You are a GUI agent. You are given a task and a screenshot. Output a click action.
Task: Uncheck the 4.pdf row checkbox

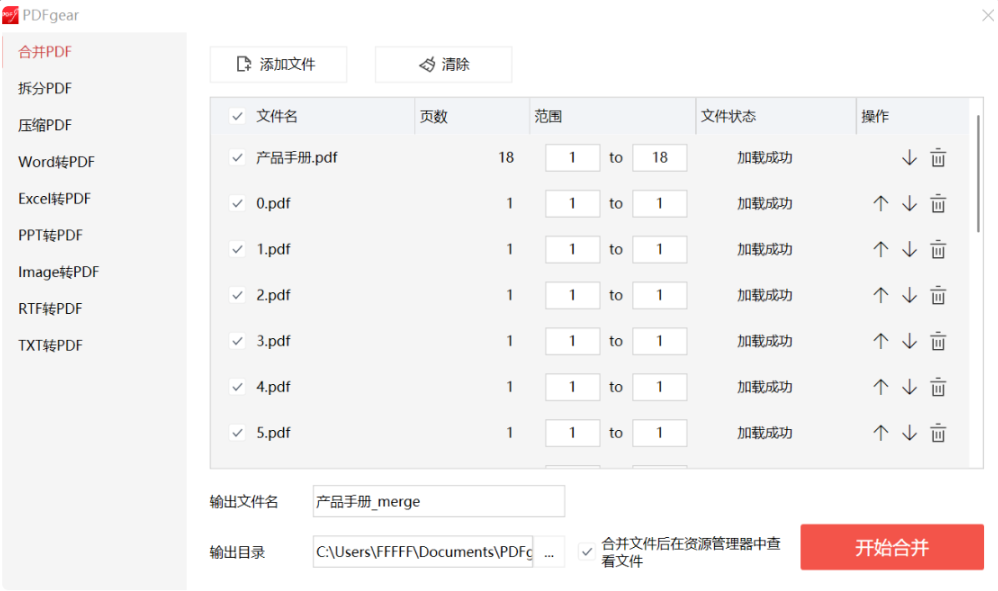(x=237, y=387)
